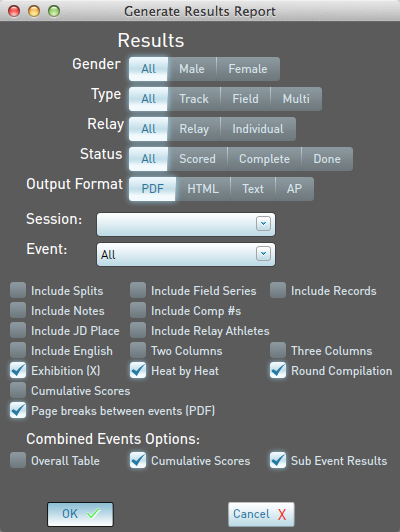Disable the Round Compilation checkbox
The height and width of the screenshot is (532, 400).
coord(278,370)
